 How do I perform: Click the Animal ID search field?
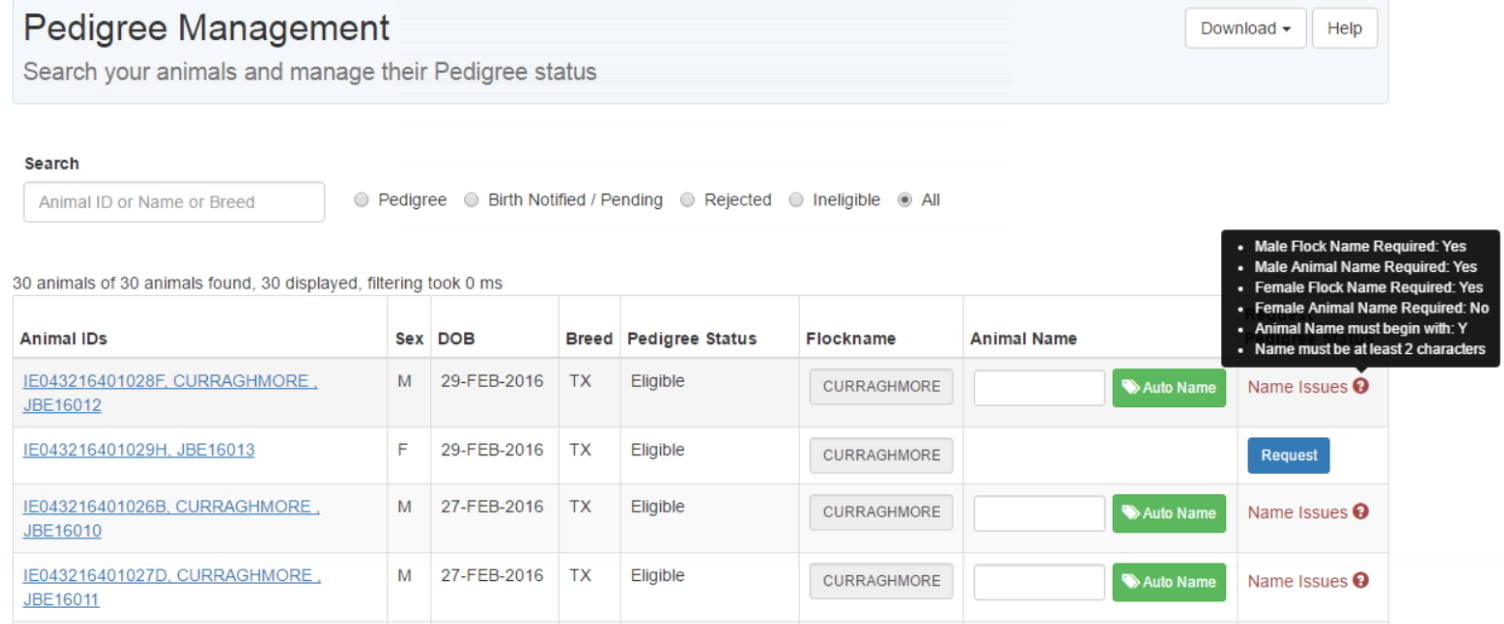174,202
